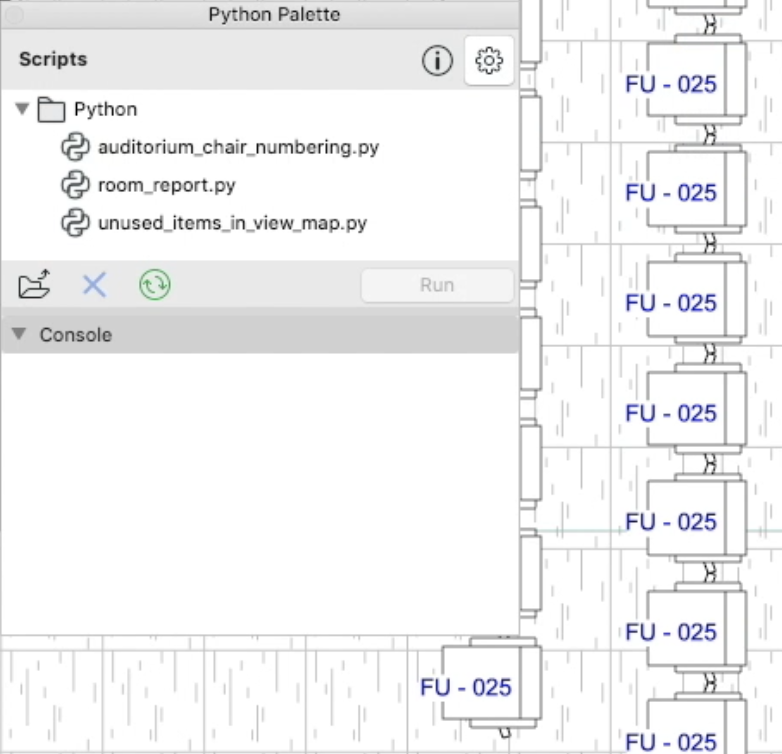Collapse the Python folder disclosure triangle
The width and height of the screenshot is (782, 754).
[22, 109]
